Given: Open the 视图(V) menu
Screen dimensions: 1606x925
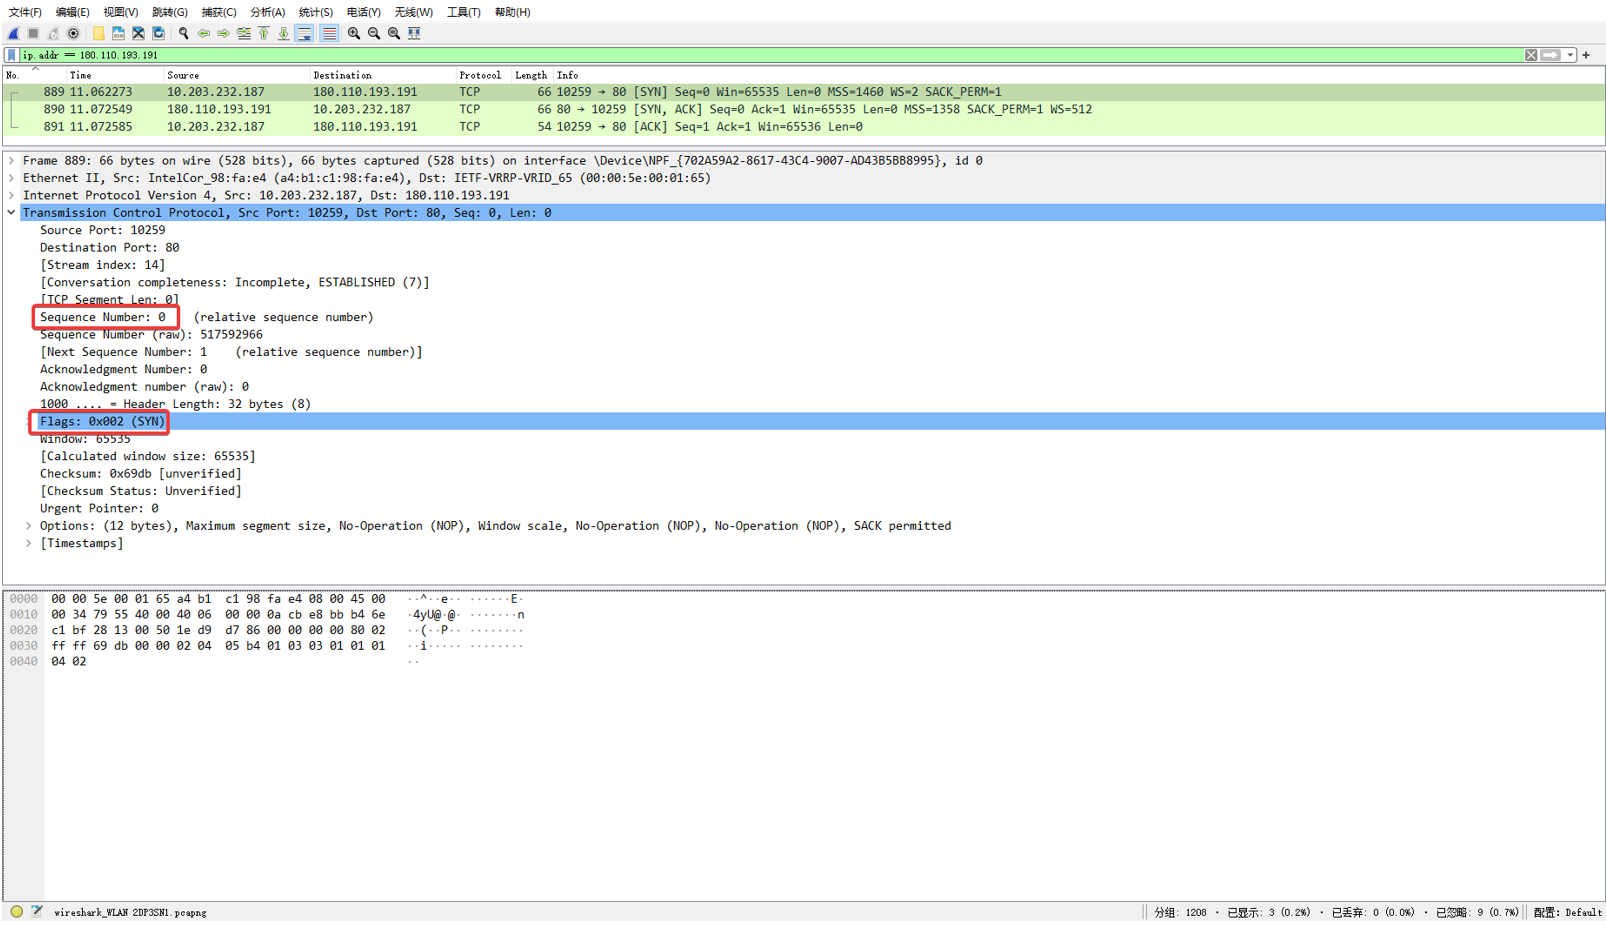Looking at the screenshot, I should click(x=120, y=12).
